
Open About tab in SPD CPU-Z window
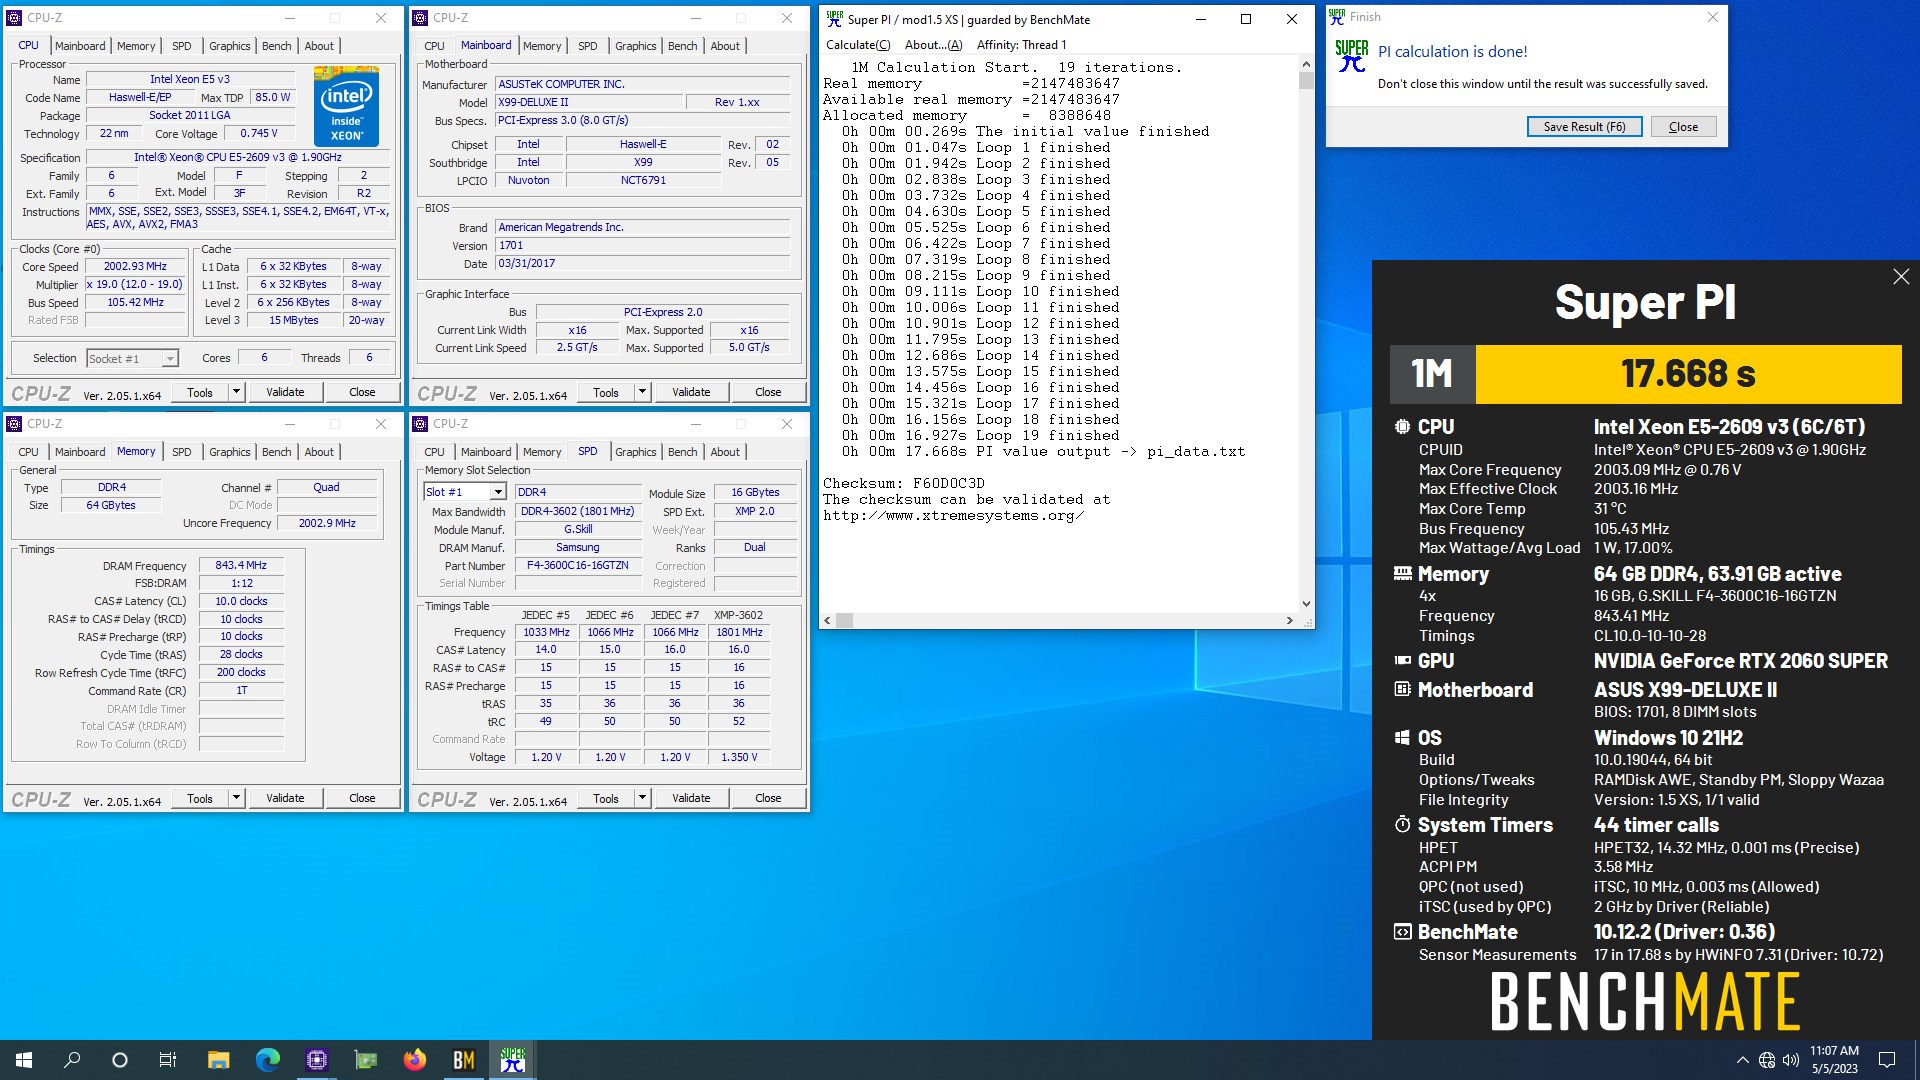click(725, 452)
